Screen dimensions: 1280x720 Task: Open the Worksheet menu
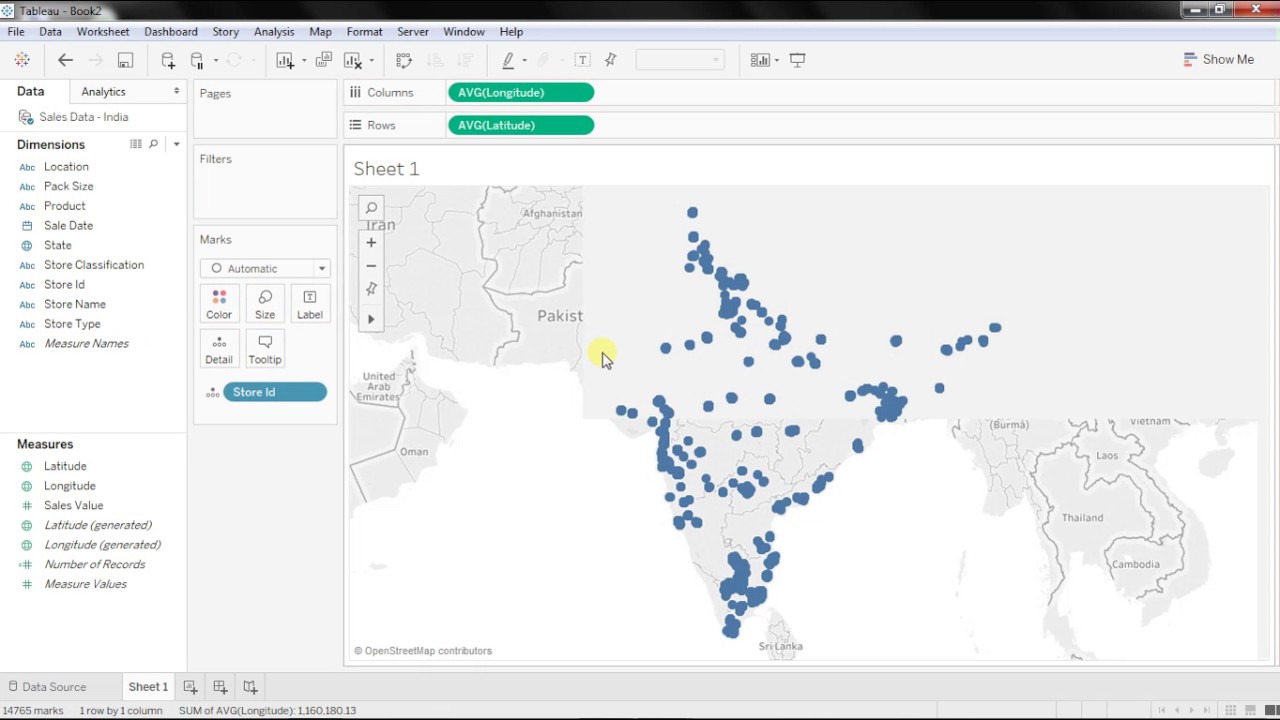(x=103, y=32)
